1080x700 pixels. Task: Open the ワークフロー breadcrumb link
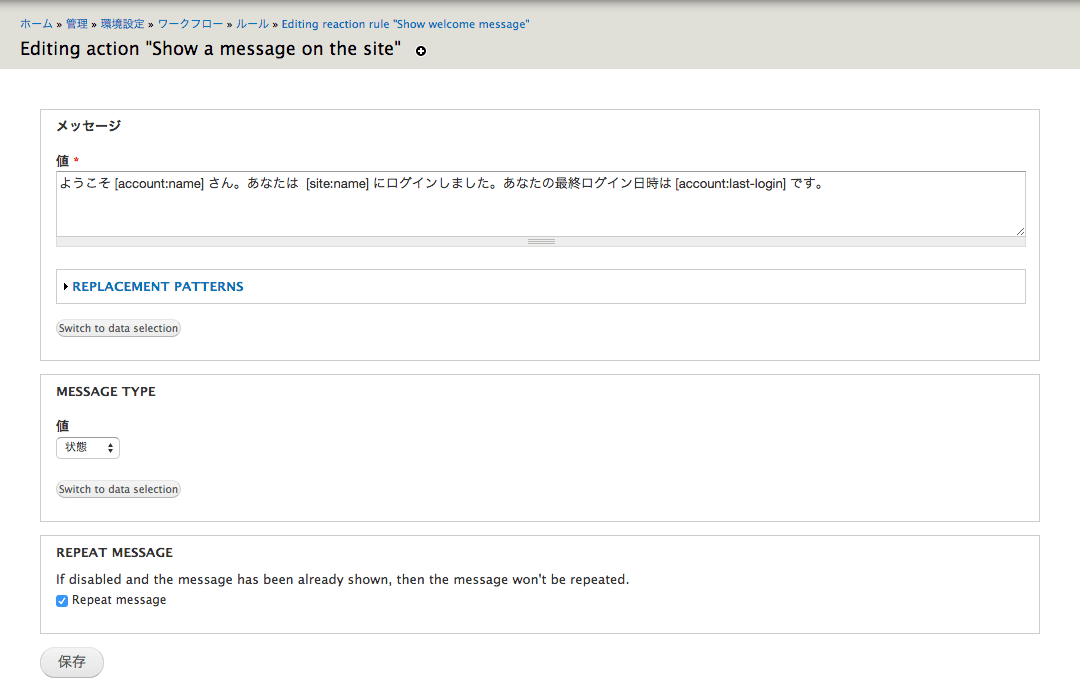190,24
